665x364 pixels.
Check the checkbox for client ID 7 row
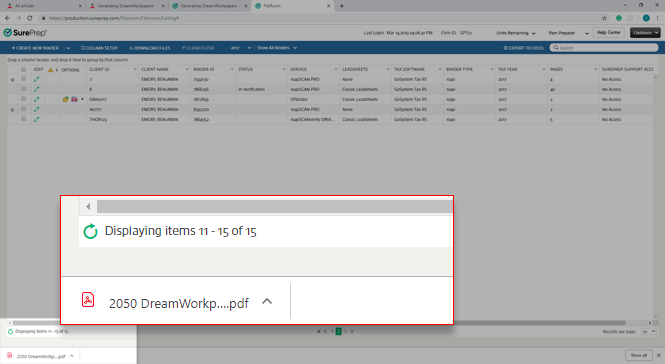point(24,79)
